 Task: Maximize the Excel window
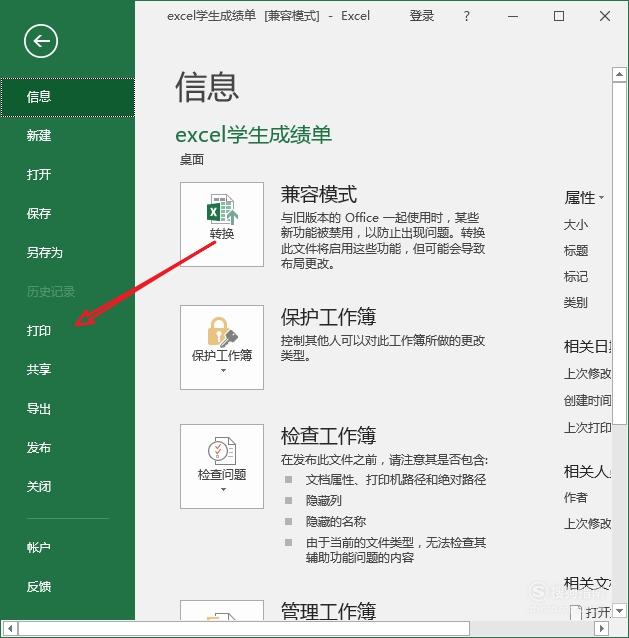click(559, 16)
